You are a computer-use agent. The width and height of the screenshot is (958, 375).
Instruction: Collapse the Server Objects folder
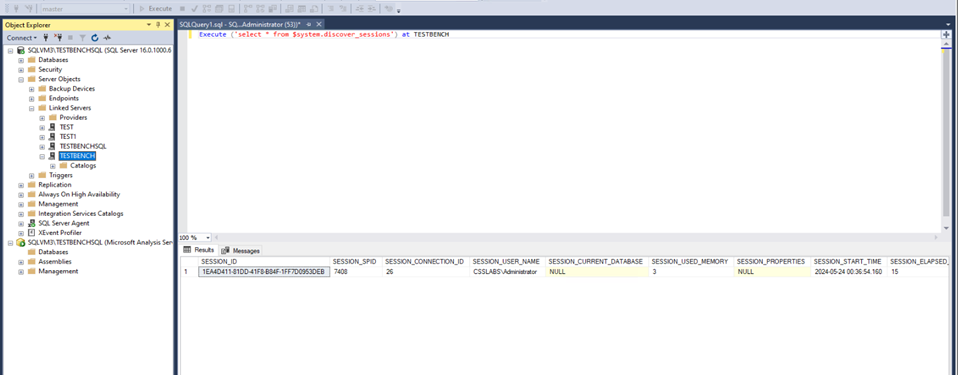21,79
